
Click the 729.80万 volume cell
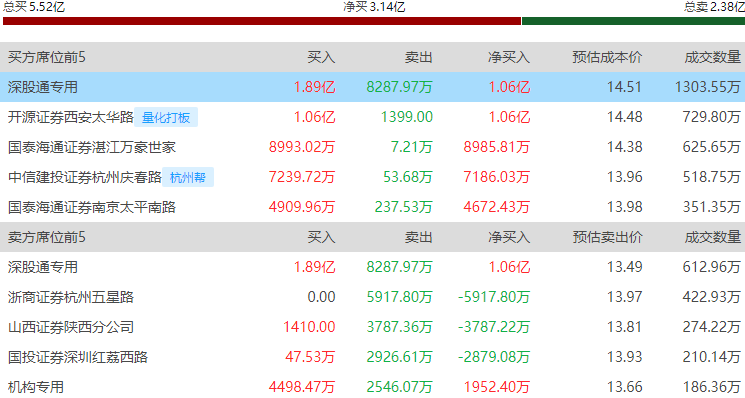711,117
